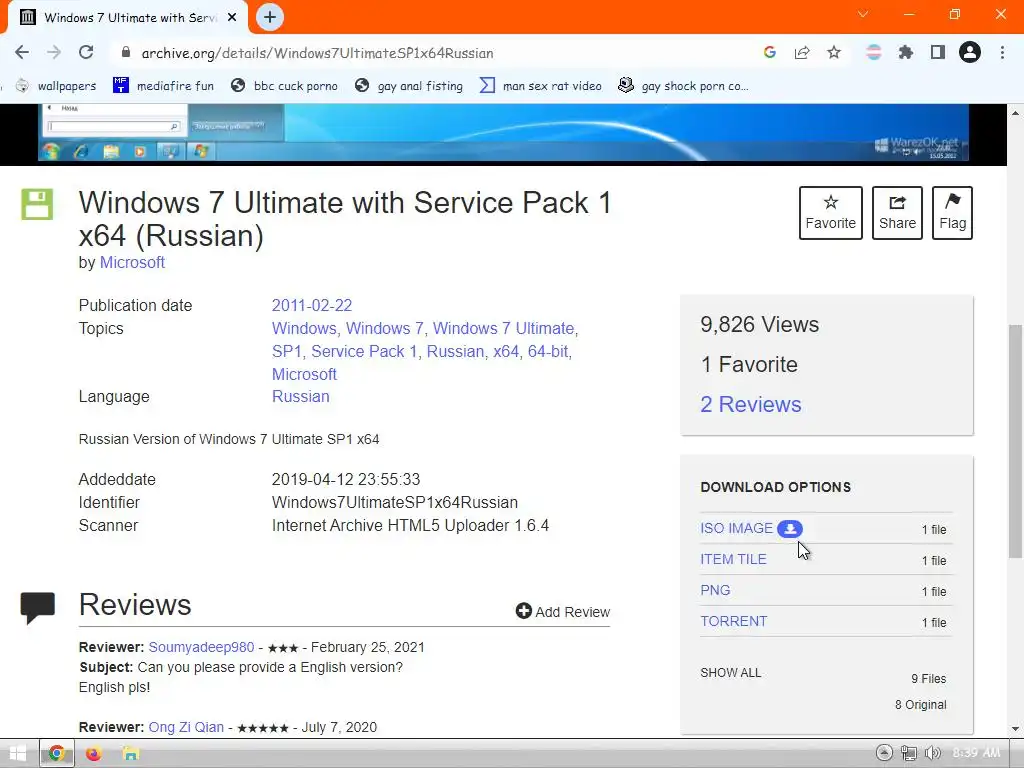Image resolution: width=1024 pixels, height=768 pixels.
Task: Open the Windows Start button
Action: 18,754
